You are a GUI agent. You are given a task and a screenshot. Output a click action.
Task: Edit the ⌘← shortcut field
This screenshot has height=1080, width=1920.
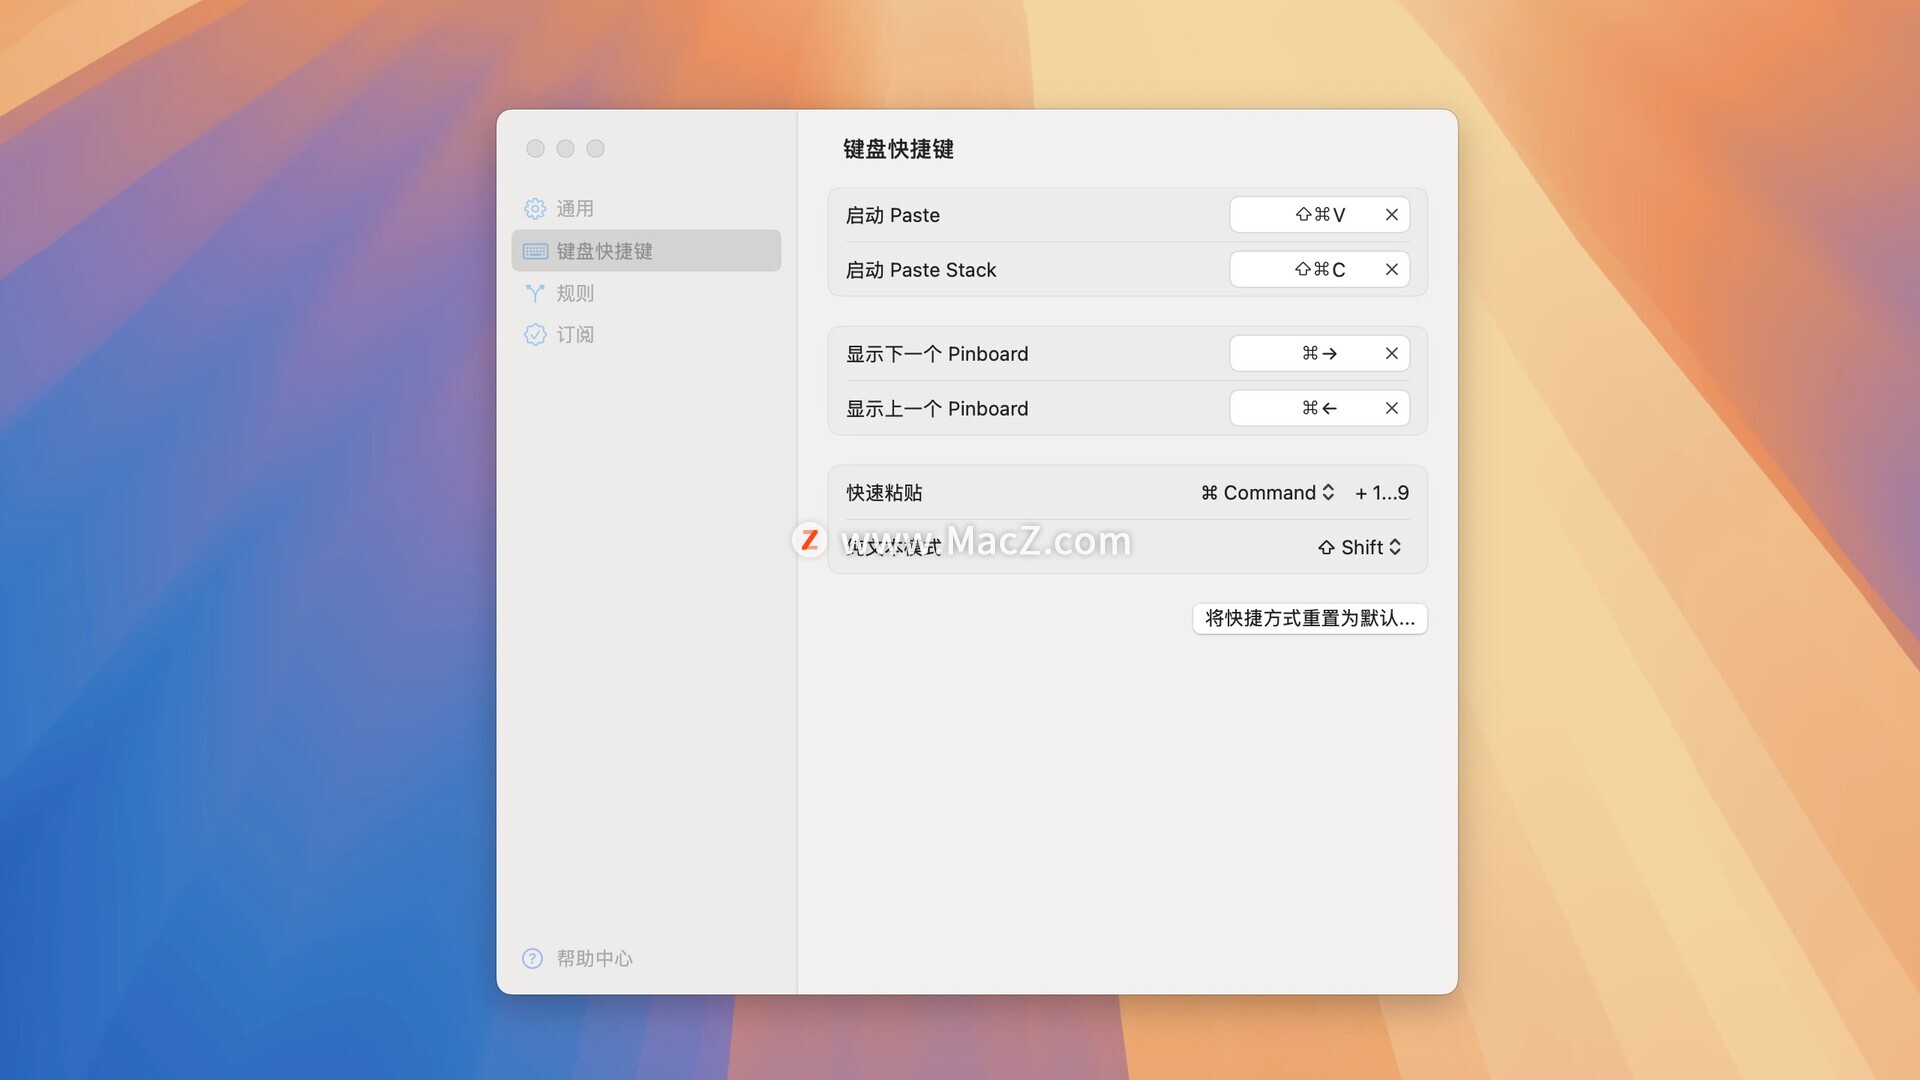[x=1319, y=408]
